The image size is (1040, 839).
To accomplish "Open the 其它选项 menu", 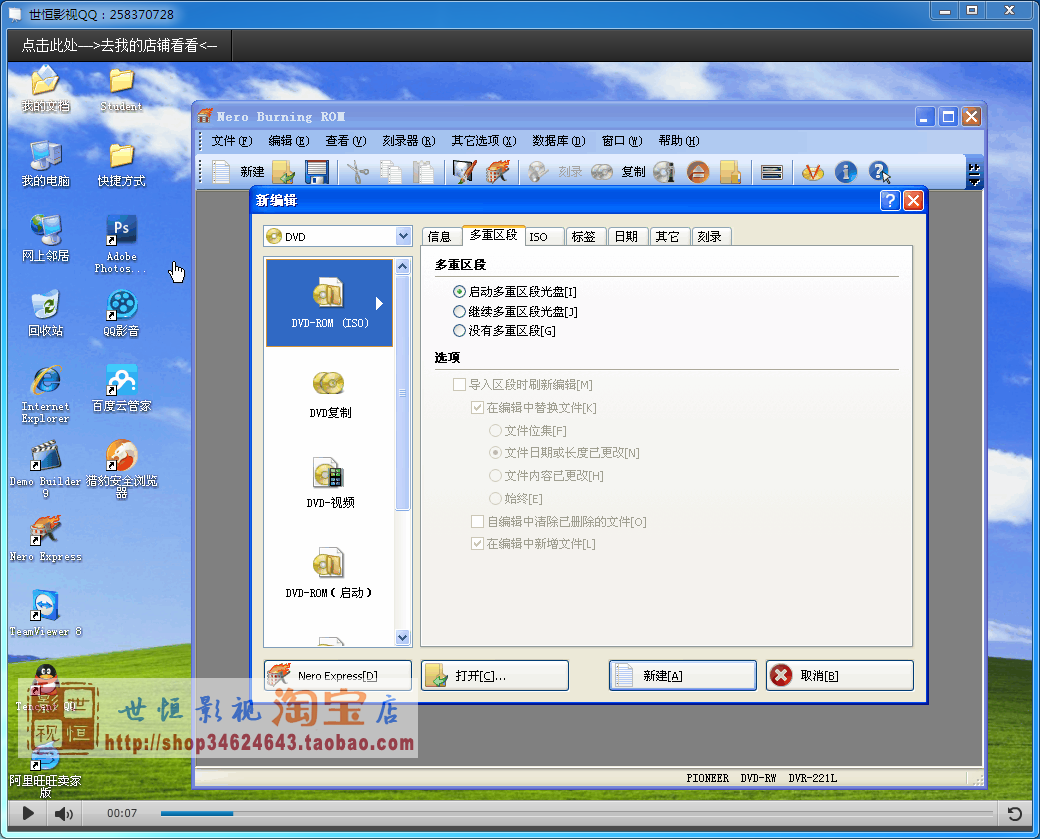I will tap(484, 141).
